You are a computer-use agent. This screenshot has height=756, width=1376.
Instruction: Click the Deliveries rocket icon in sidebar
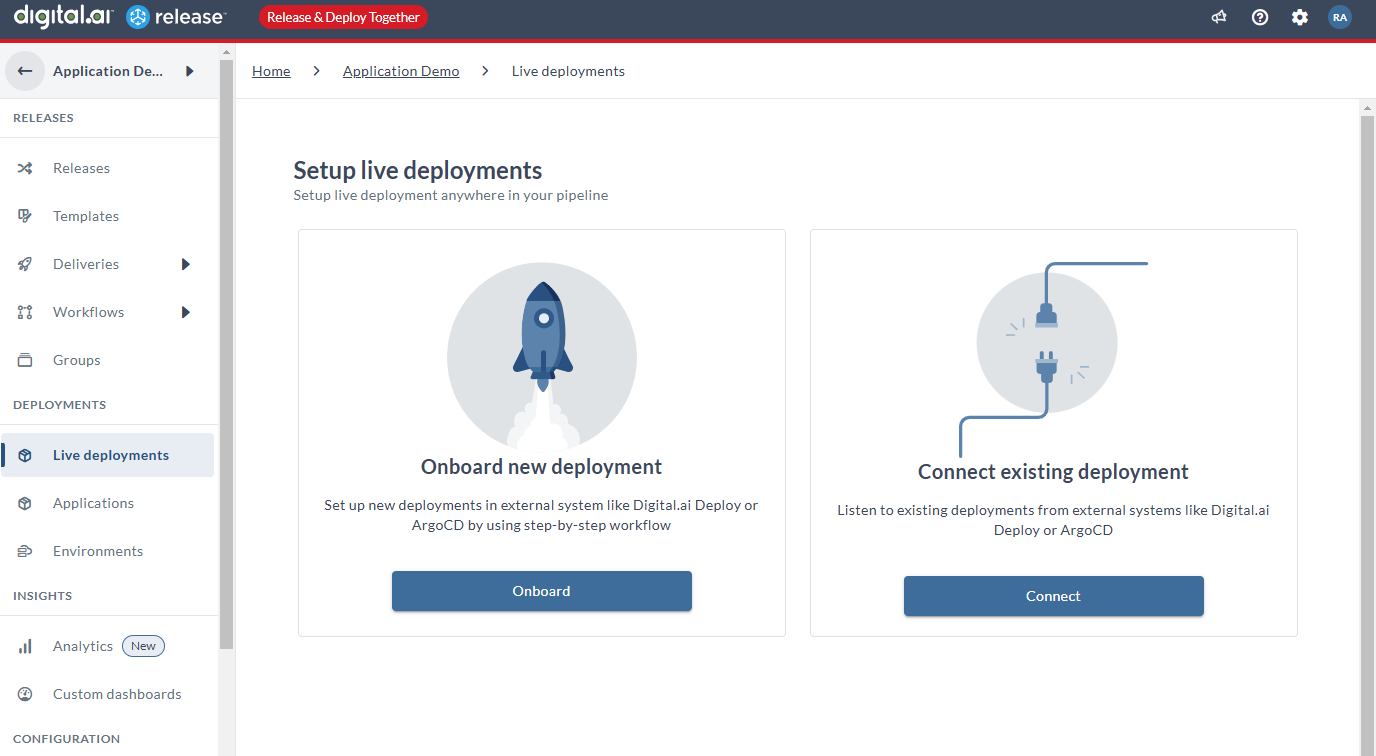click(25, 264)
